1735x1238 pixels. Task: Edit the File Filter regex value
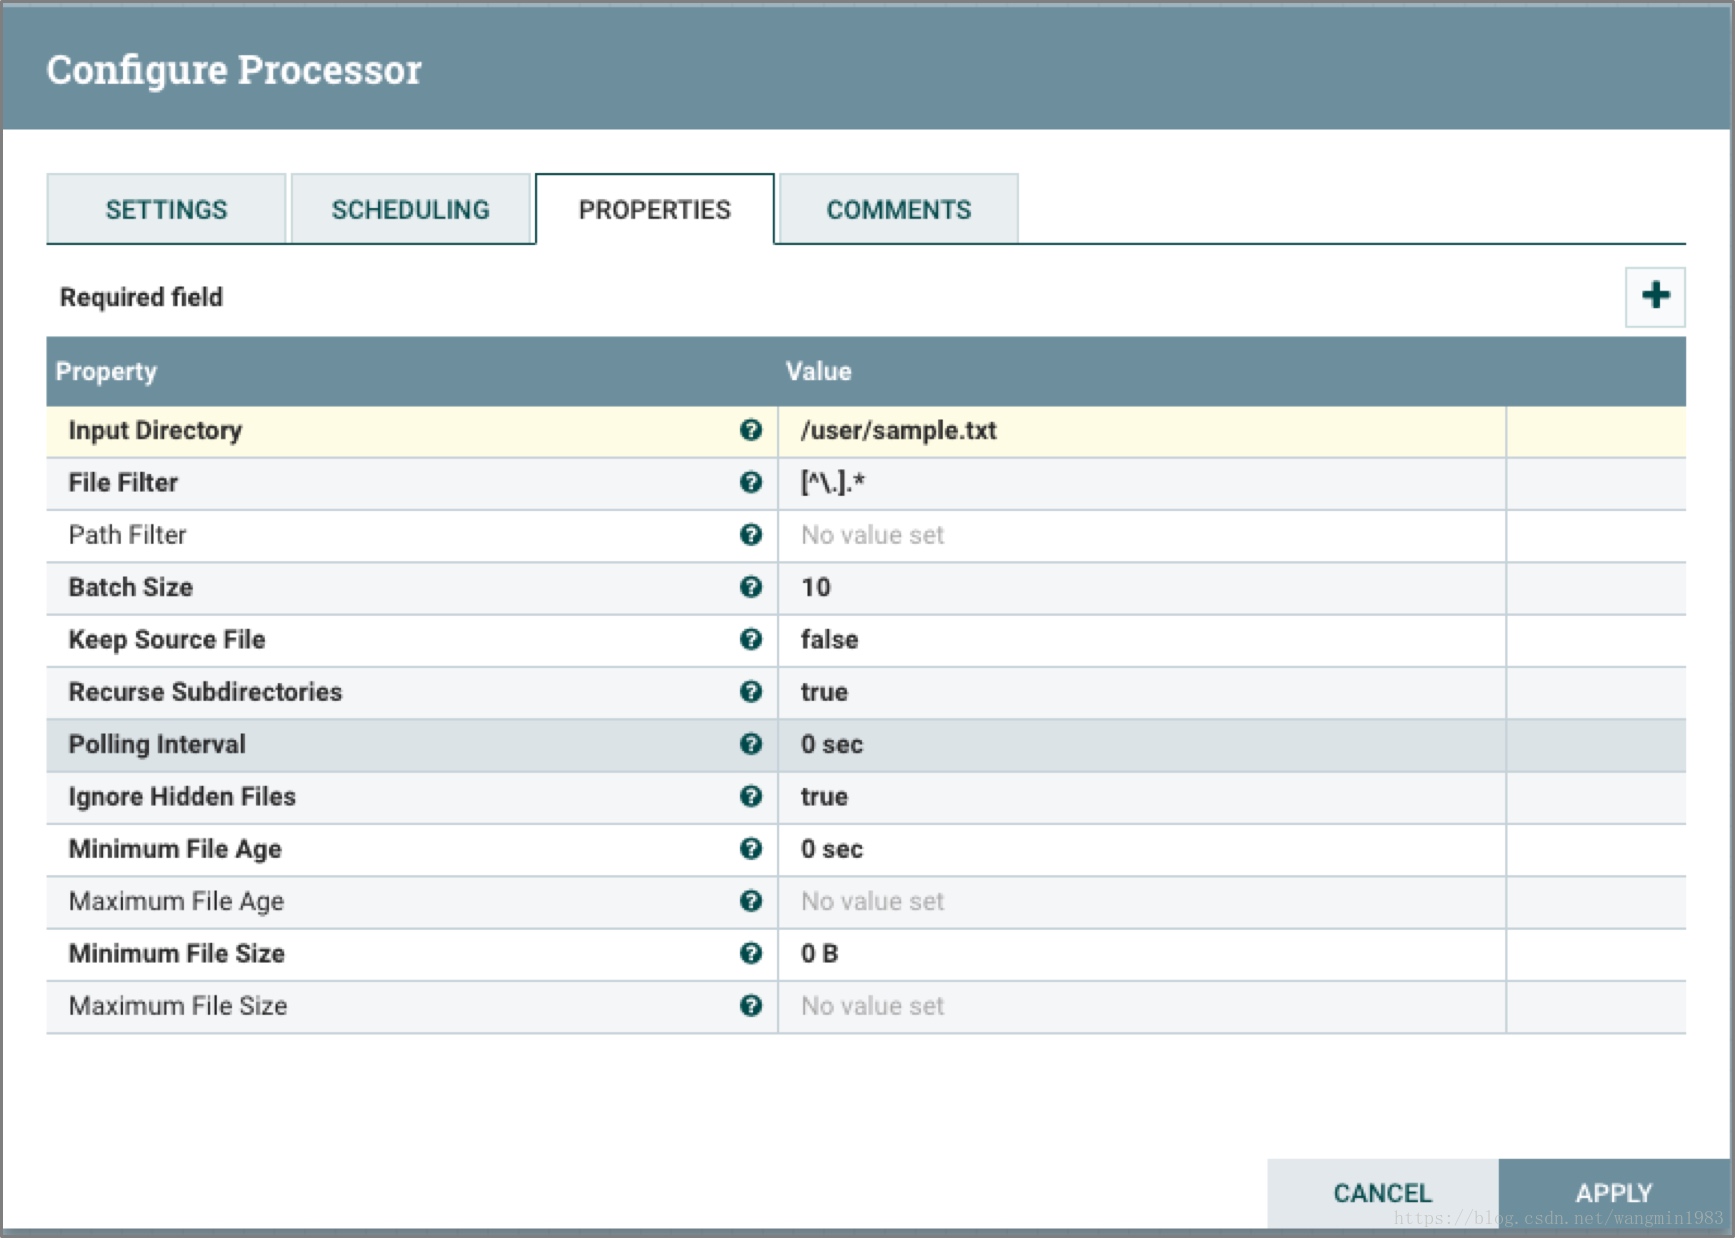pyautogui.click(x=1142, y=483)
